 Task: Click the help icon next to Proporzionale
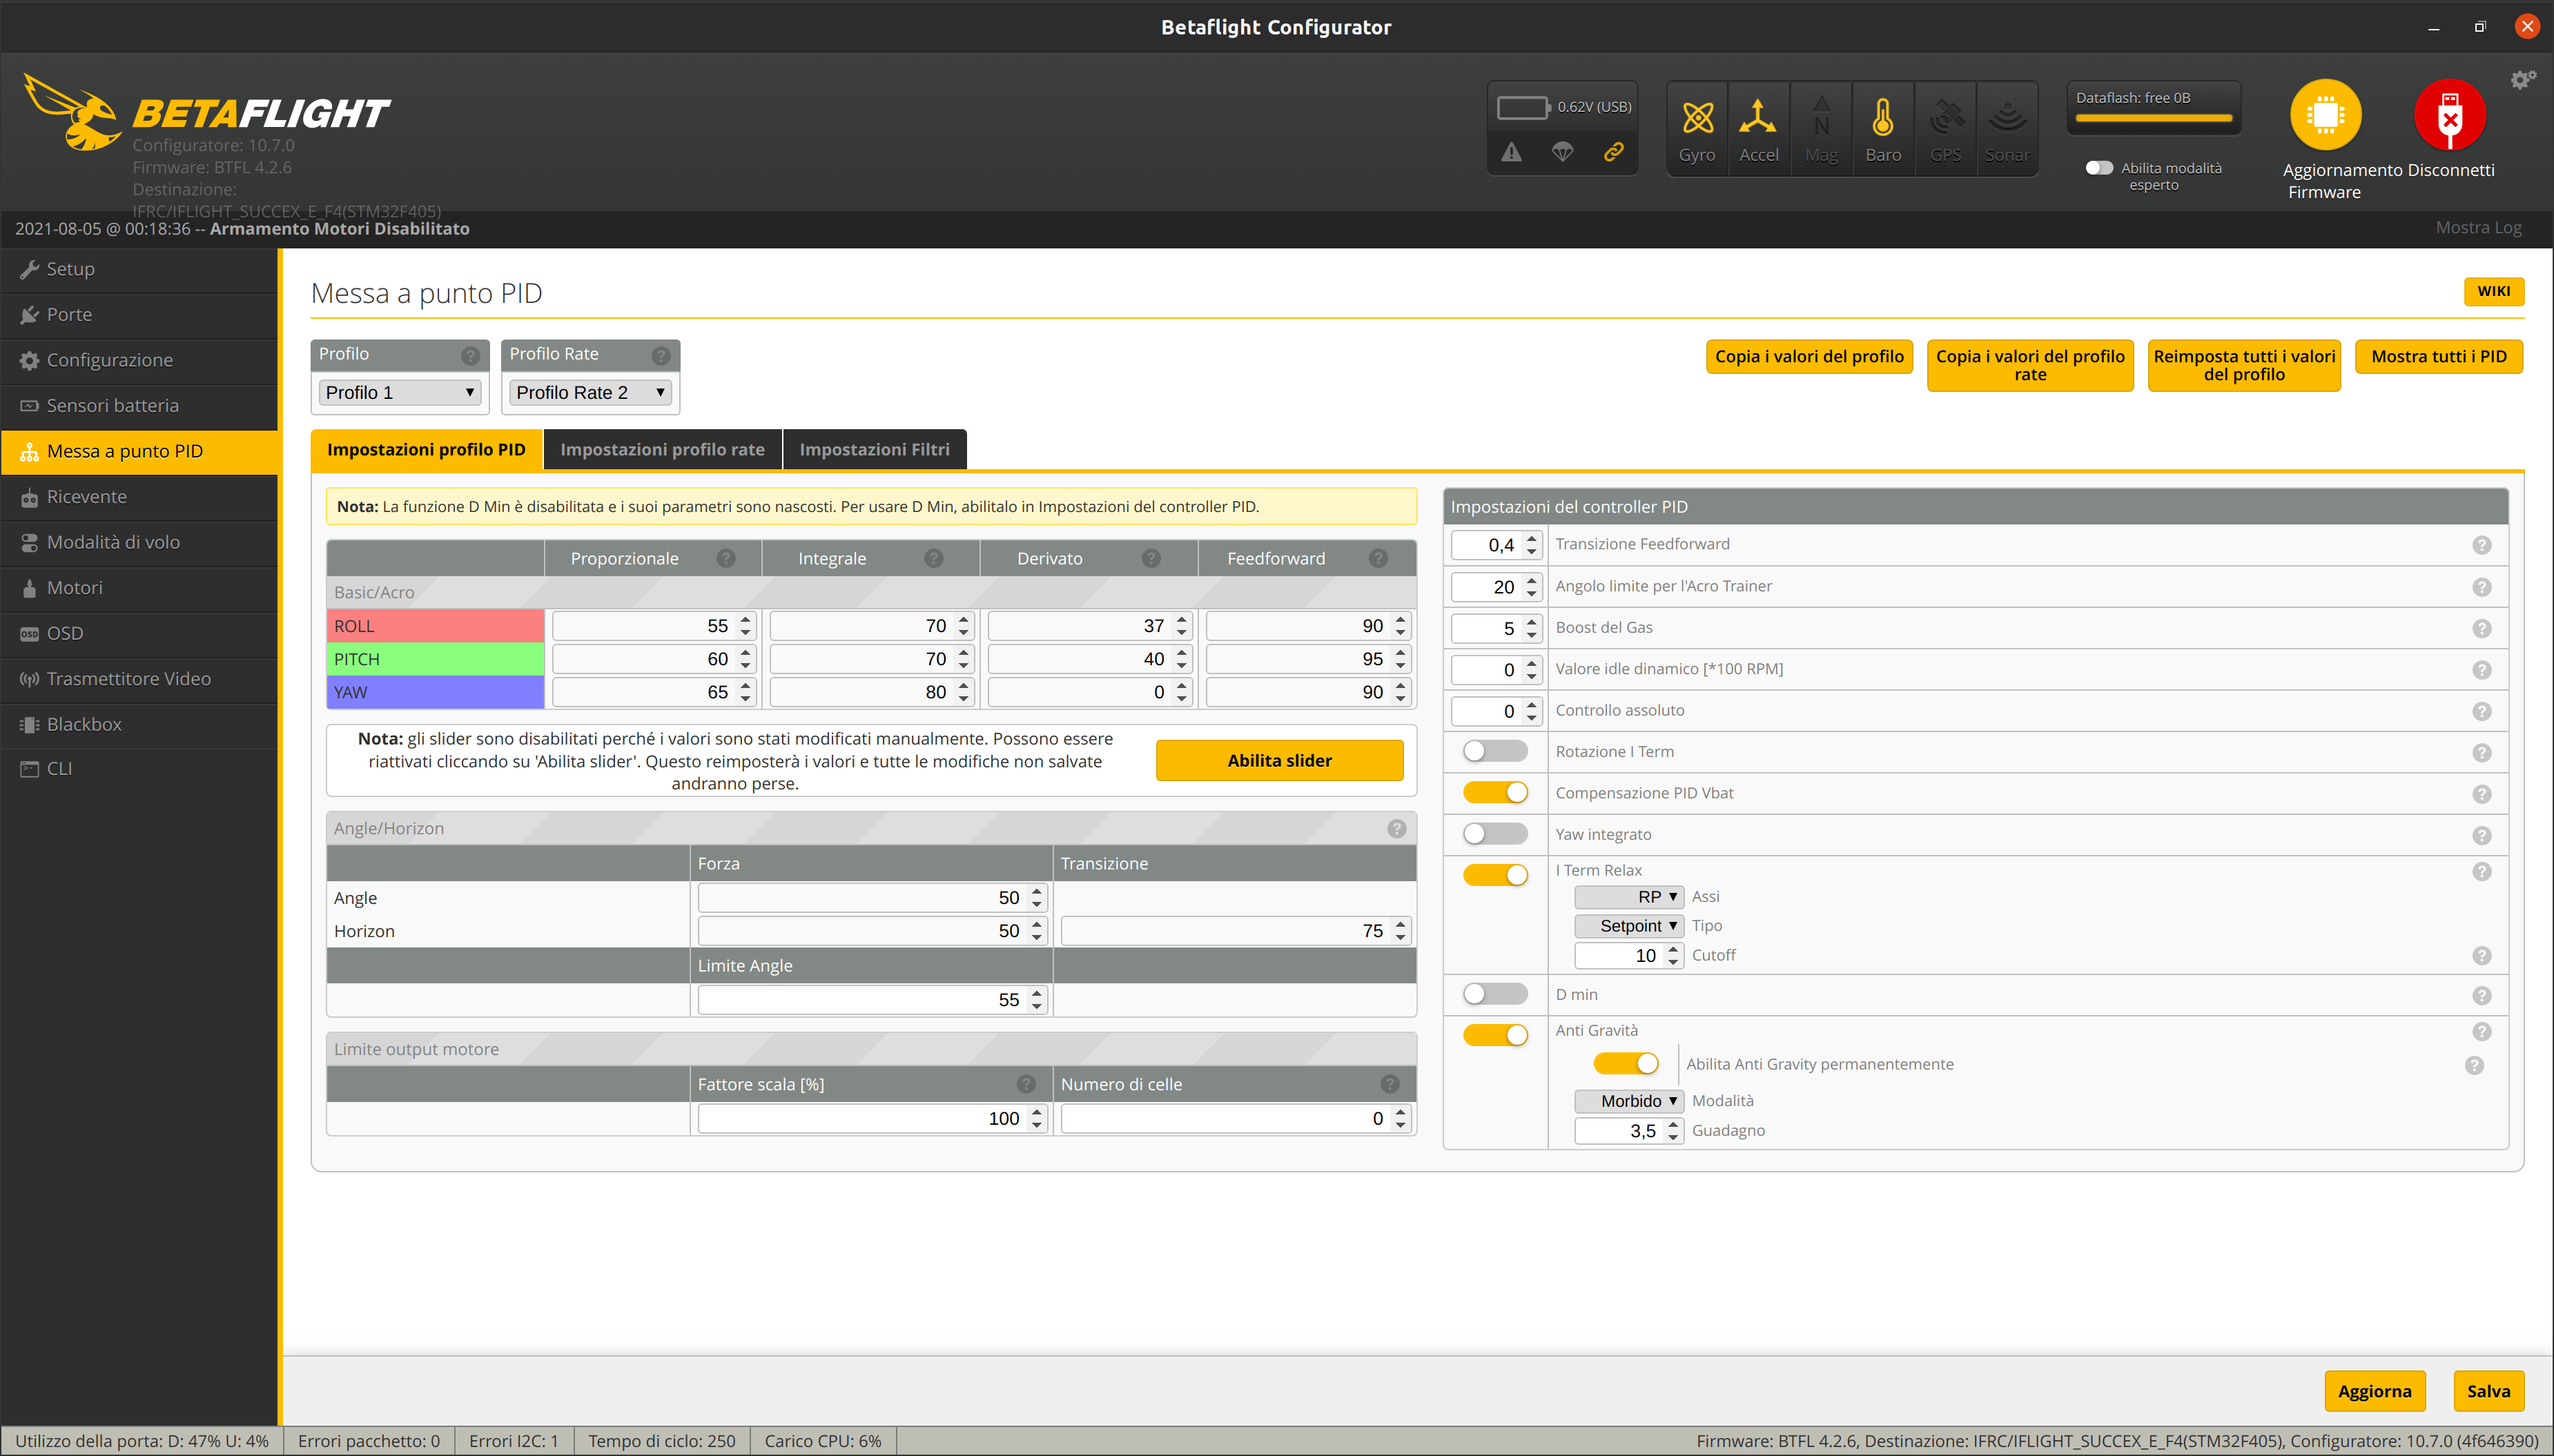726,558
